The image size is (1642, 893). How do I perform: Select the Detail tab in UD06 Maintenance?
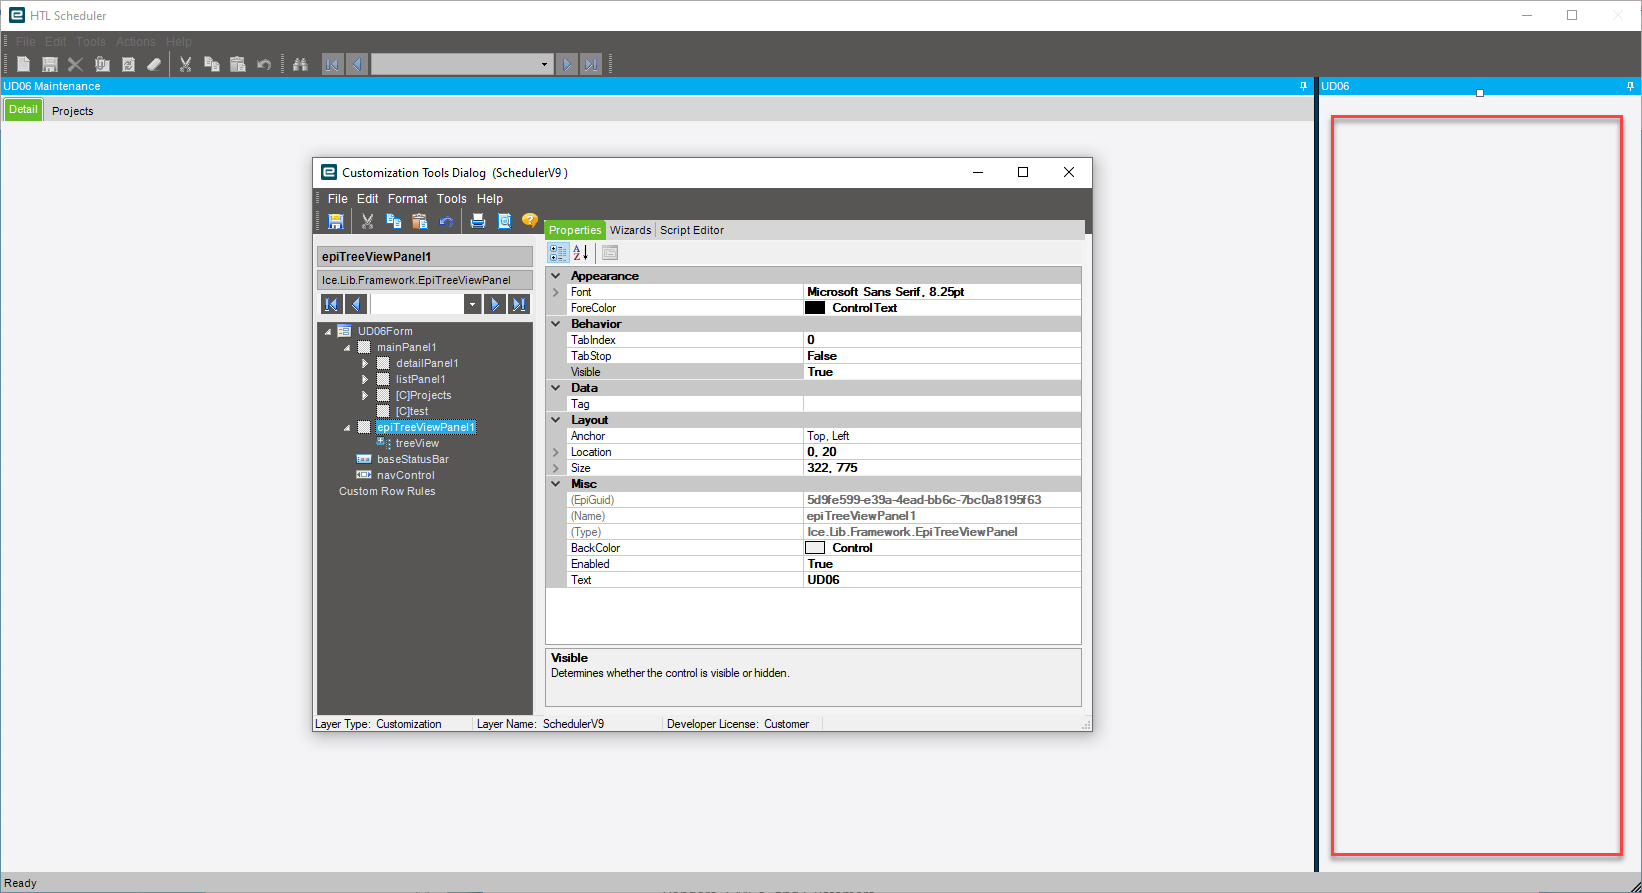pos(23,110)
